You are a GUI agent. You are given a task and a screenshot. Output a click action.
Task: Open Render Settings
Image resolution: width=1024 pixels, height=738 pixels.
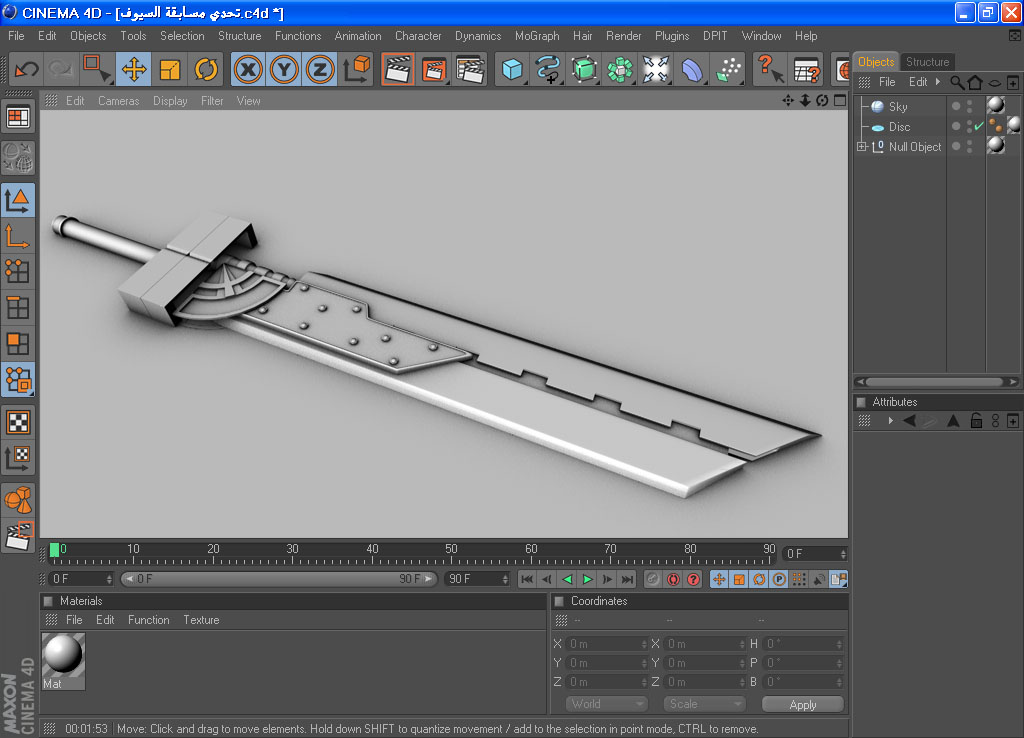[x=470, y=69]
